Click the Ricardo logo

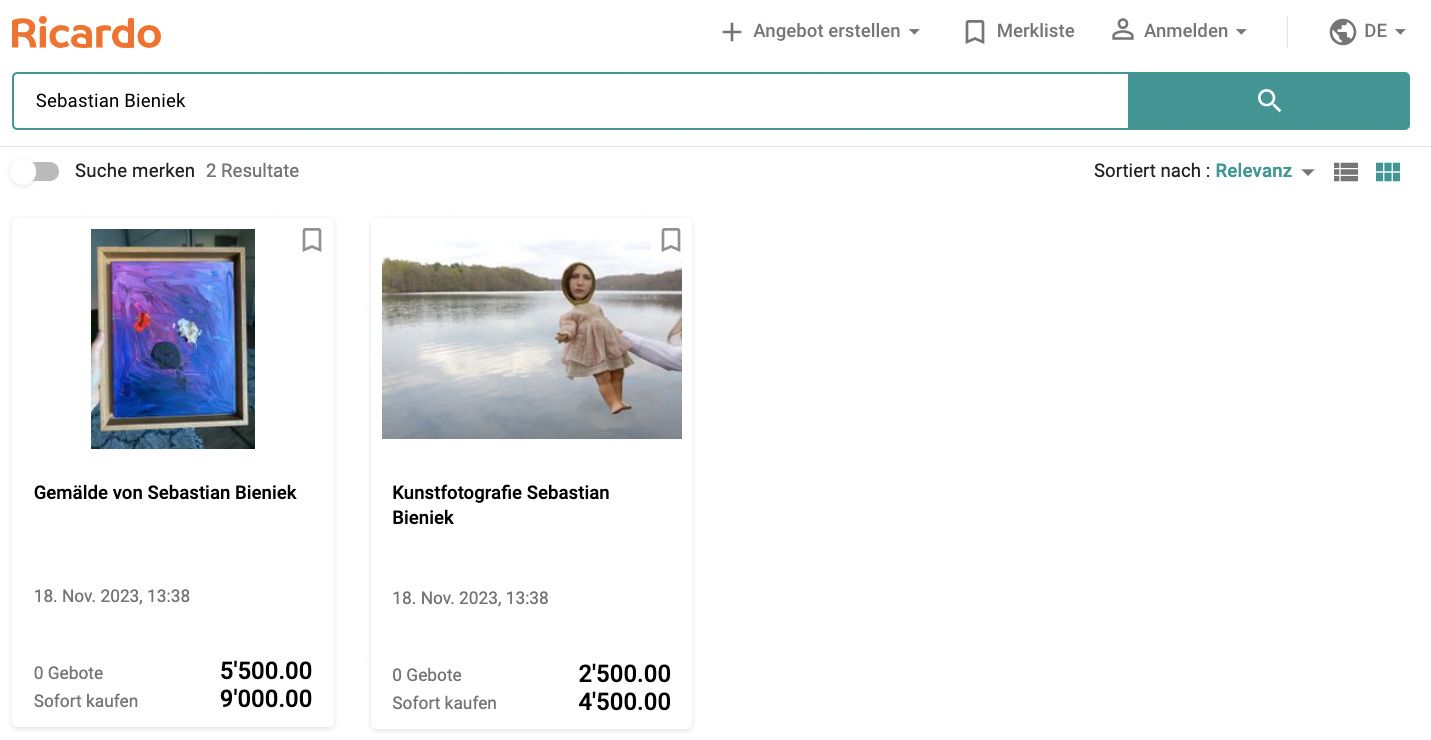(85, 32)
